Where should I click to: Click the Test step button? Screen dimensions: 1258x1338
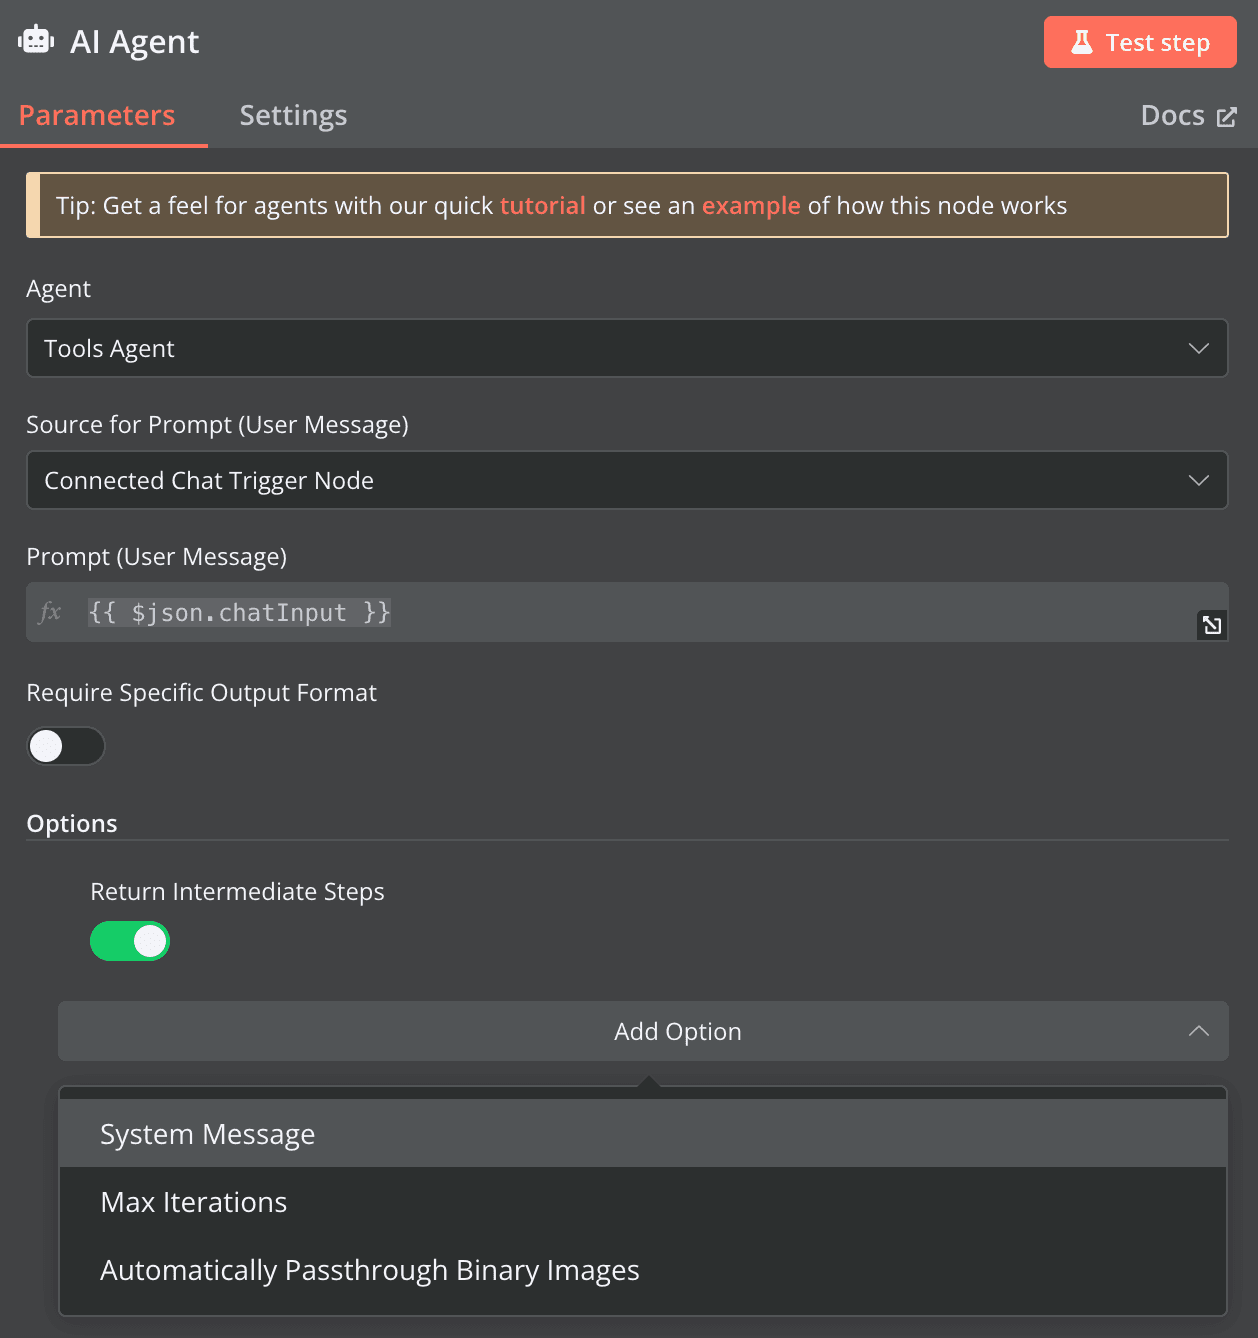1140,42
